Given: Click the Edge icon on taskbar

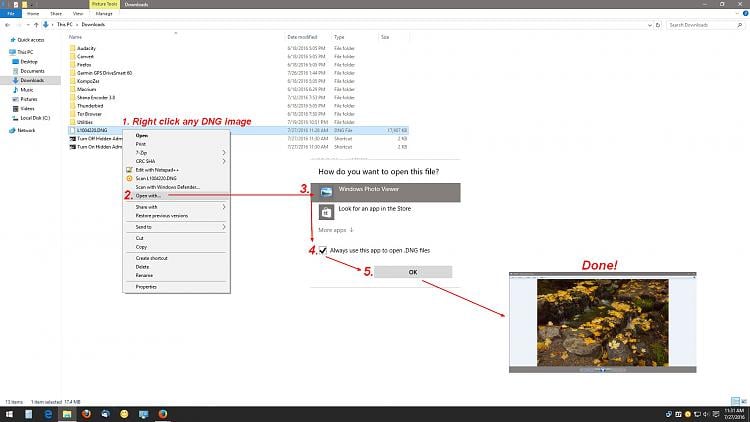Looking at the screenshot, I should (48, 414).
